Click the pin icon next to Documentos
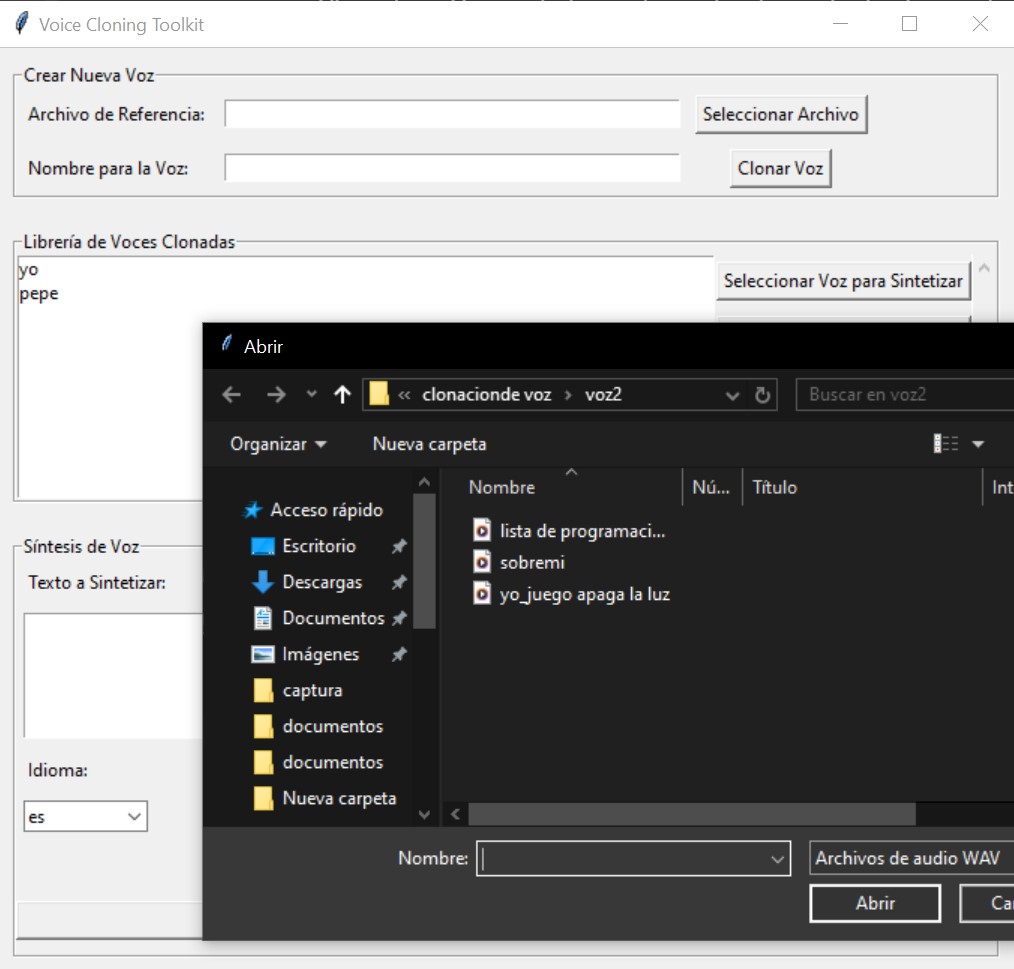Image resolution: width=1014 pixels, height=969 pixels. [x=399, y=618]
